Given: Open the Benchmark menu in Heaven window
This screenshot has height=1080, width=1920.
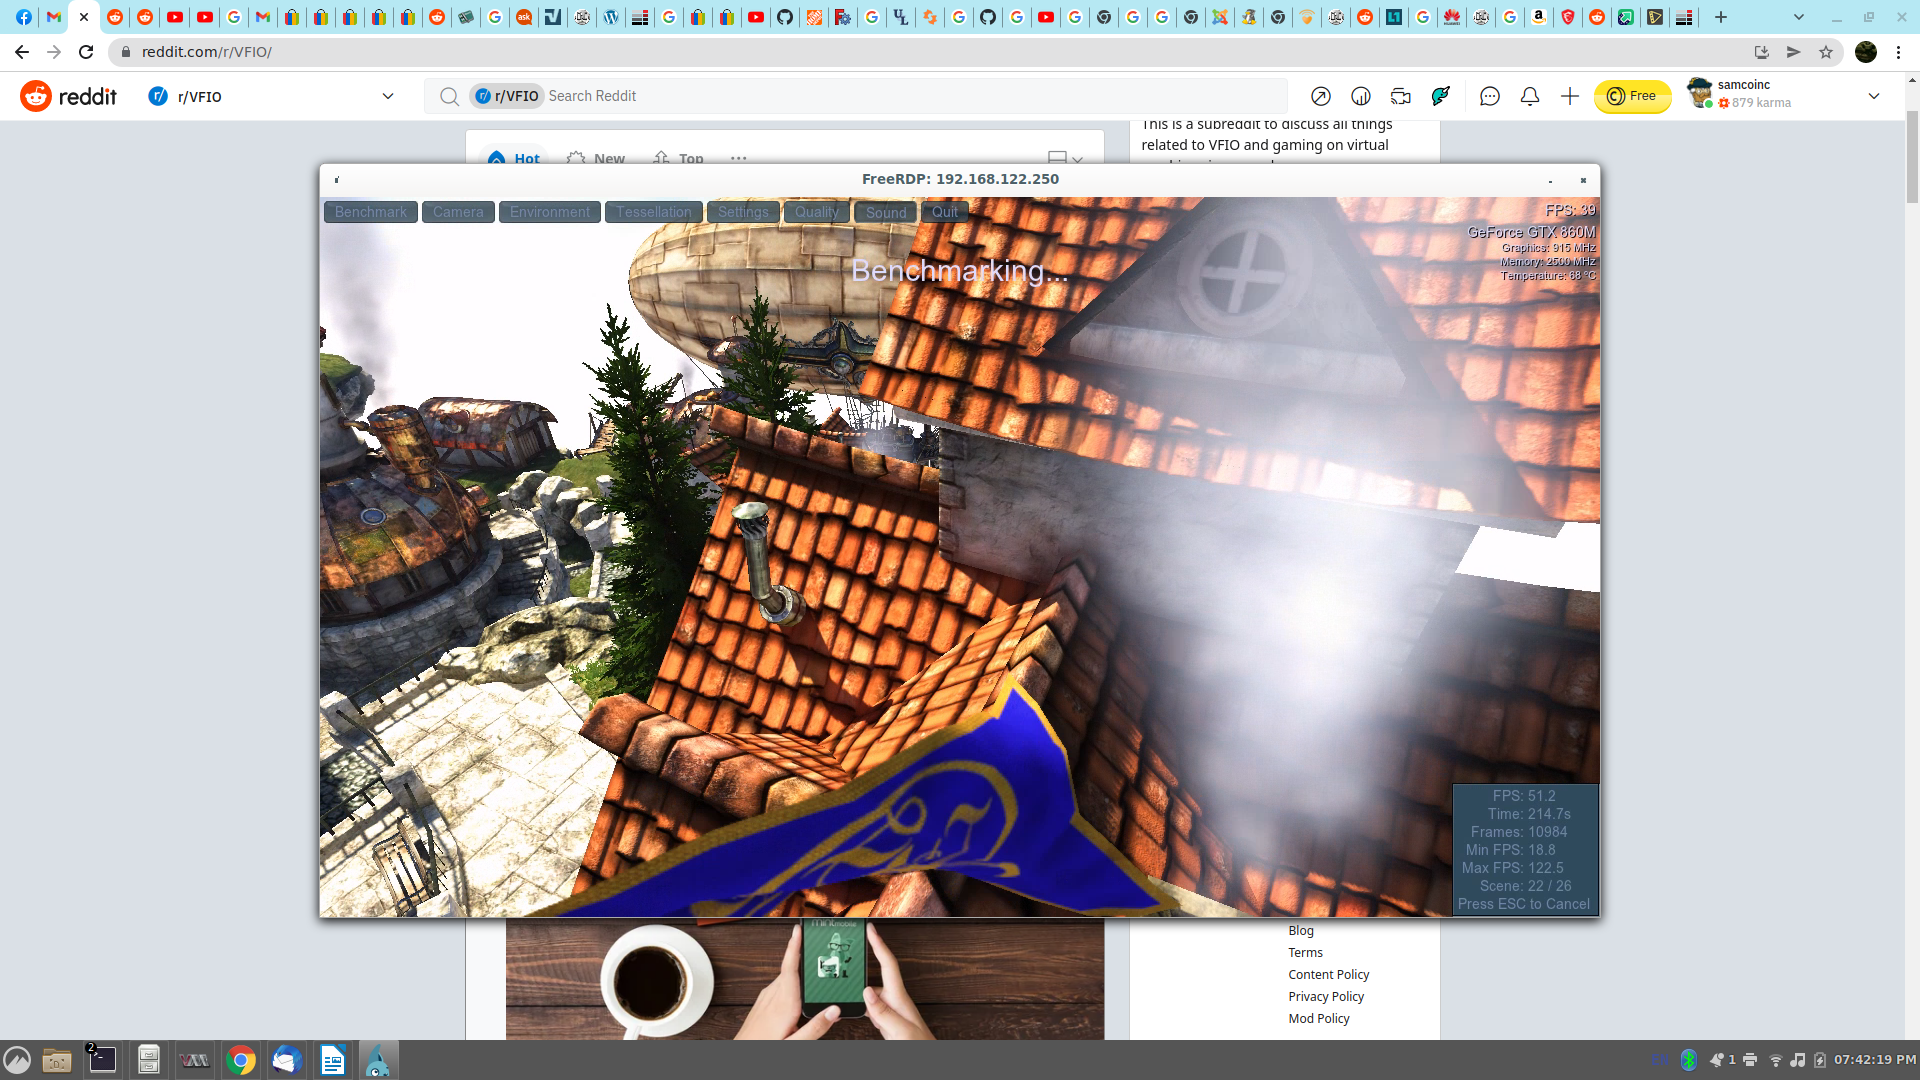Looking at the screenshot, I should 371,212.
